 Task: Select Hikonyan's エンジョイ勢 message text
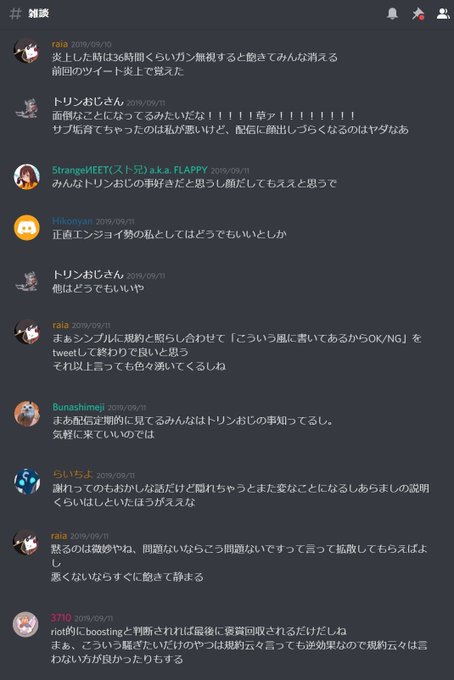(169, 235)
